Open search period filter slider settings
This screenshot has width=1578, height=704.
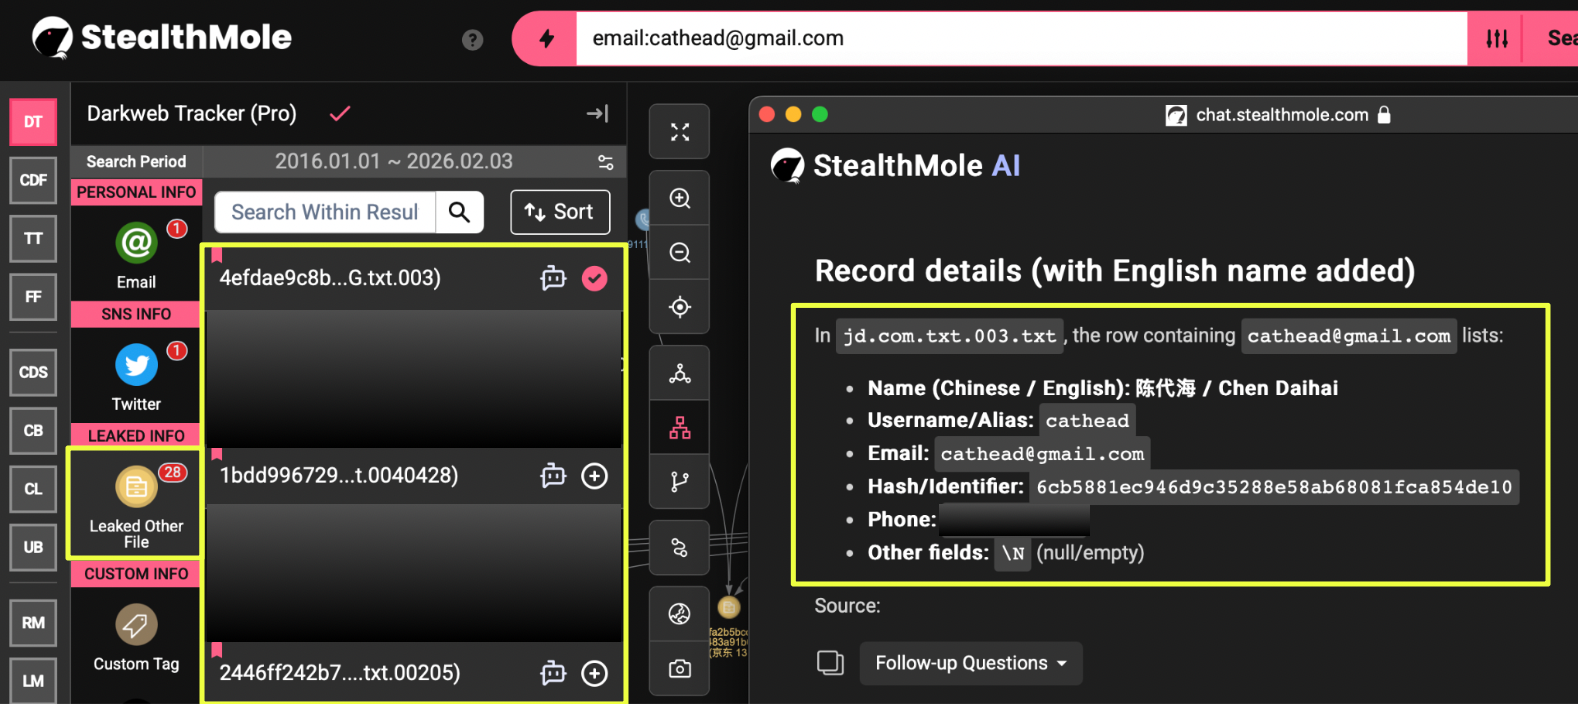pyautogui.click(x=605, y=162)
